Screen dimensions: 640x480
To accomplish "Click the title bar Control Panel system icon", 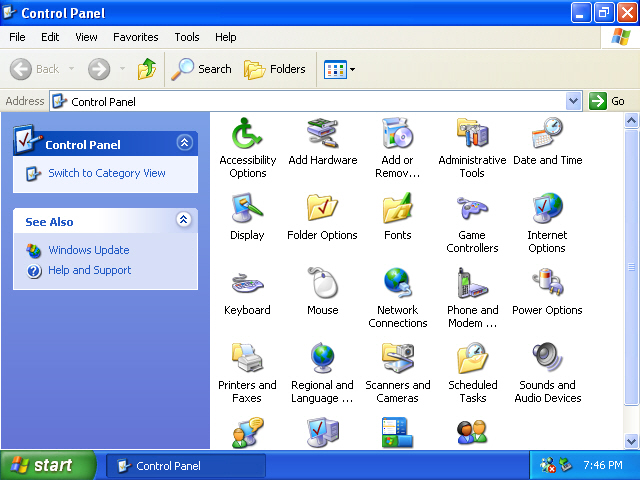I will click(9, 13).
